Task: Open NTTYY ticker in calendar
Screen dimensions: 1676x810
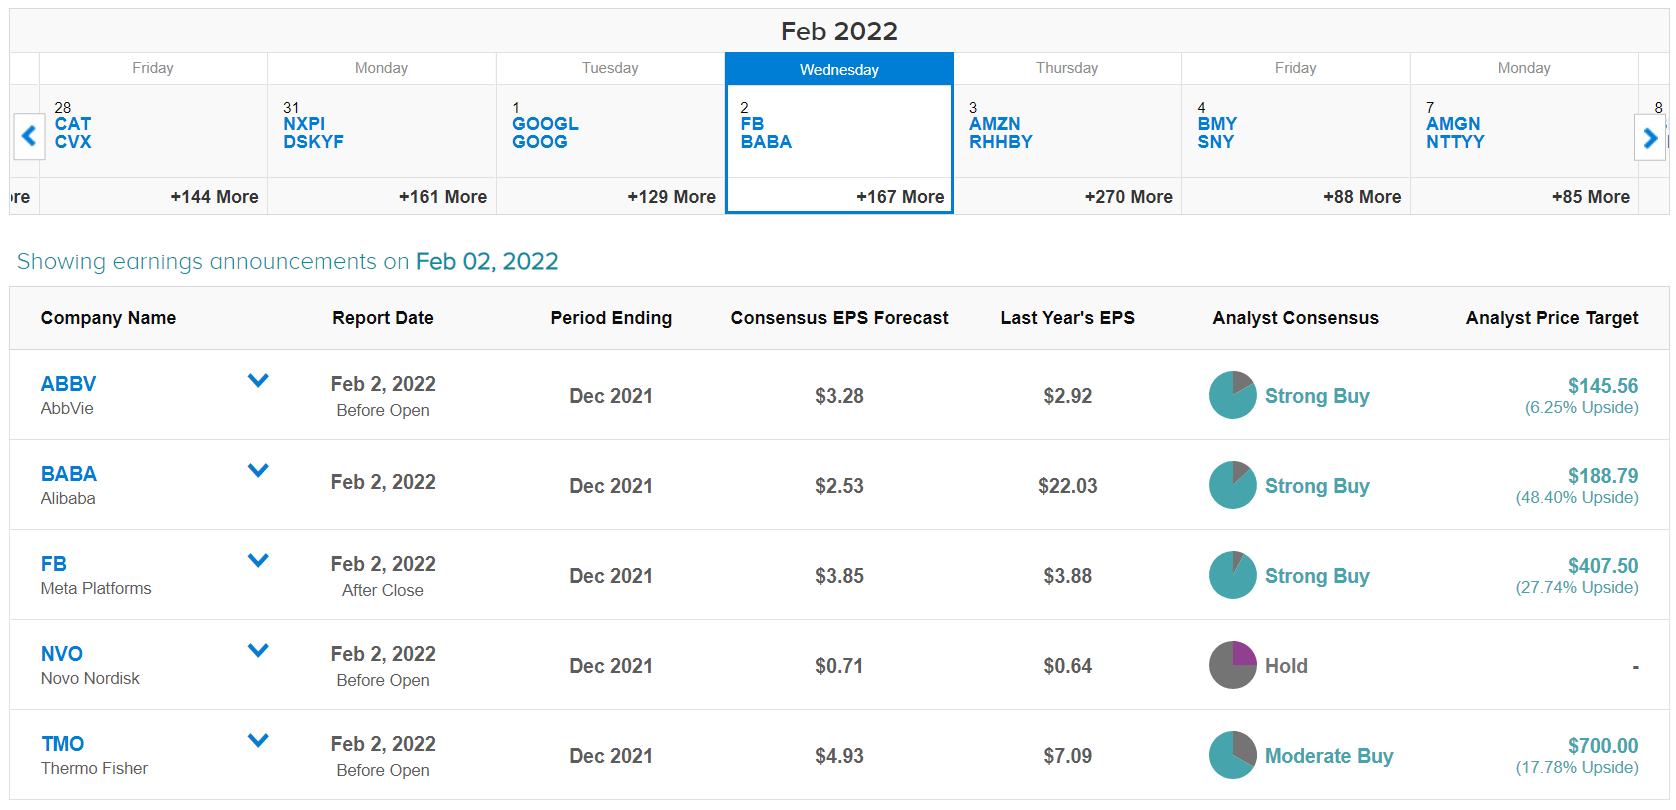Action: coord(1455,142)
